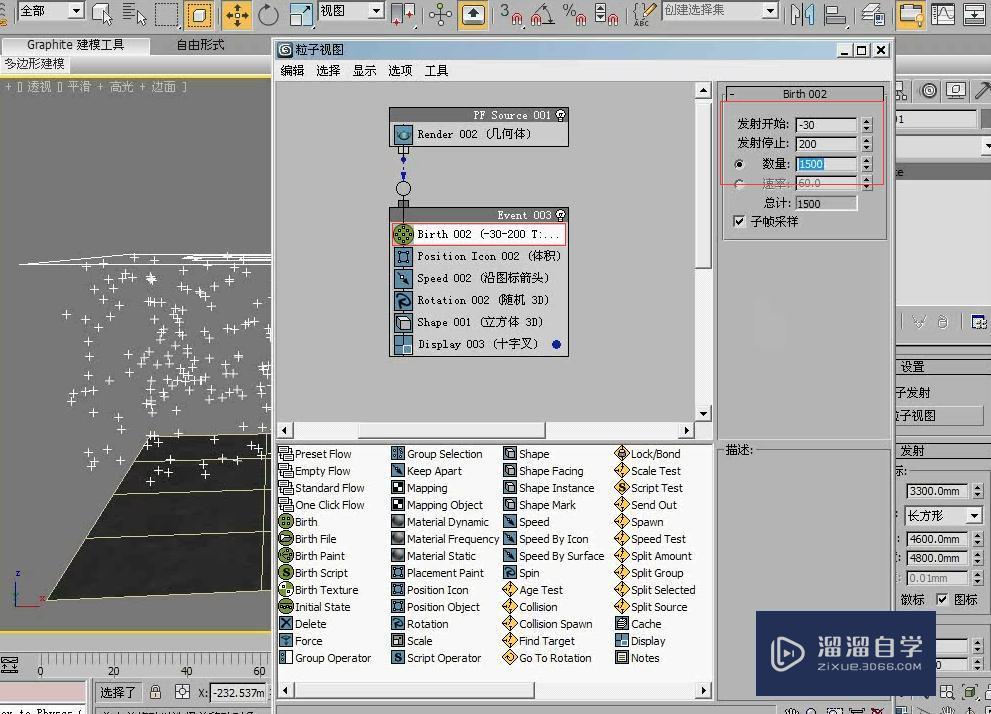Pick the Force operator from depot
991x714 pixels.
click(x=301, y=641)
